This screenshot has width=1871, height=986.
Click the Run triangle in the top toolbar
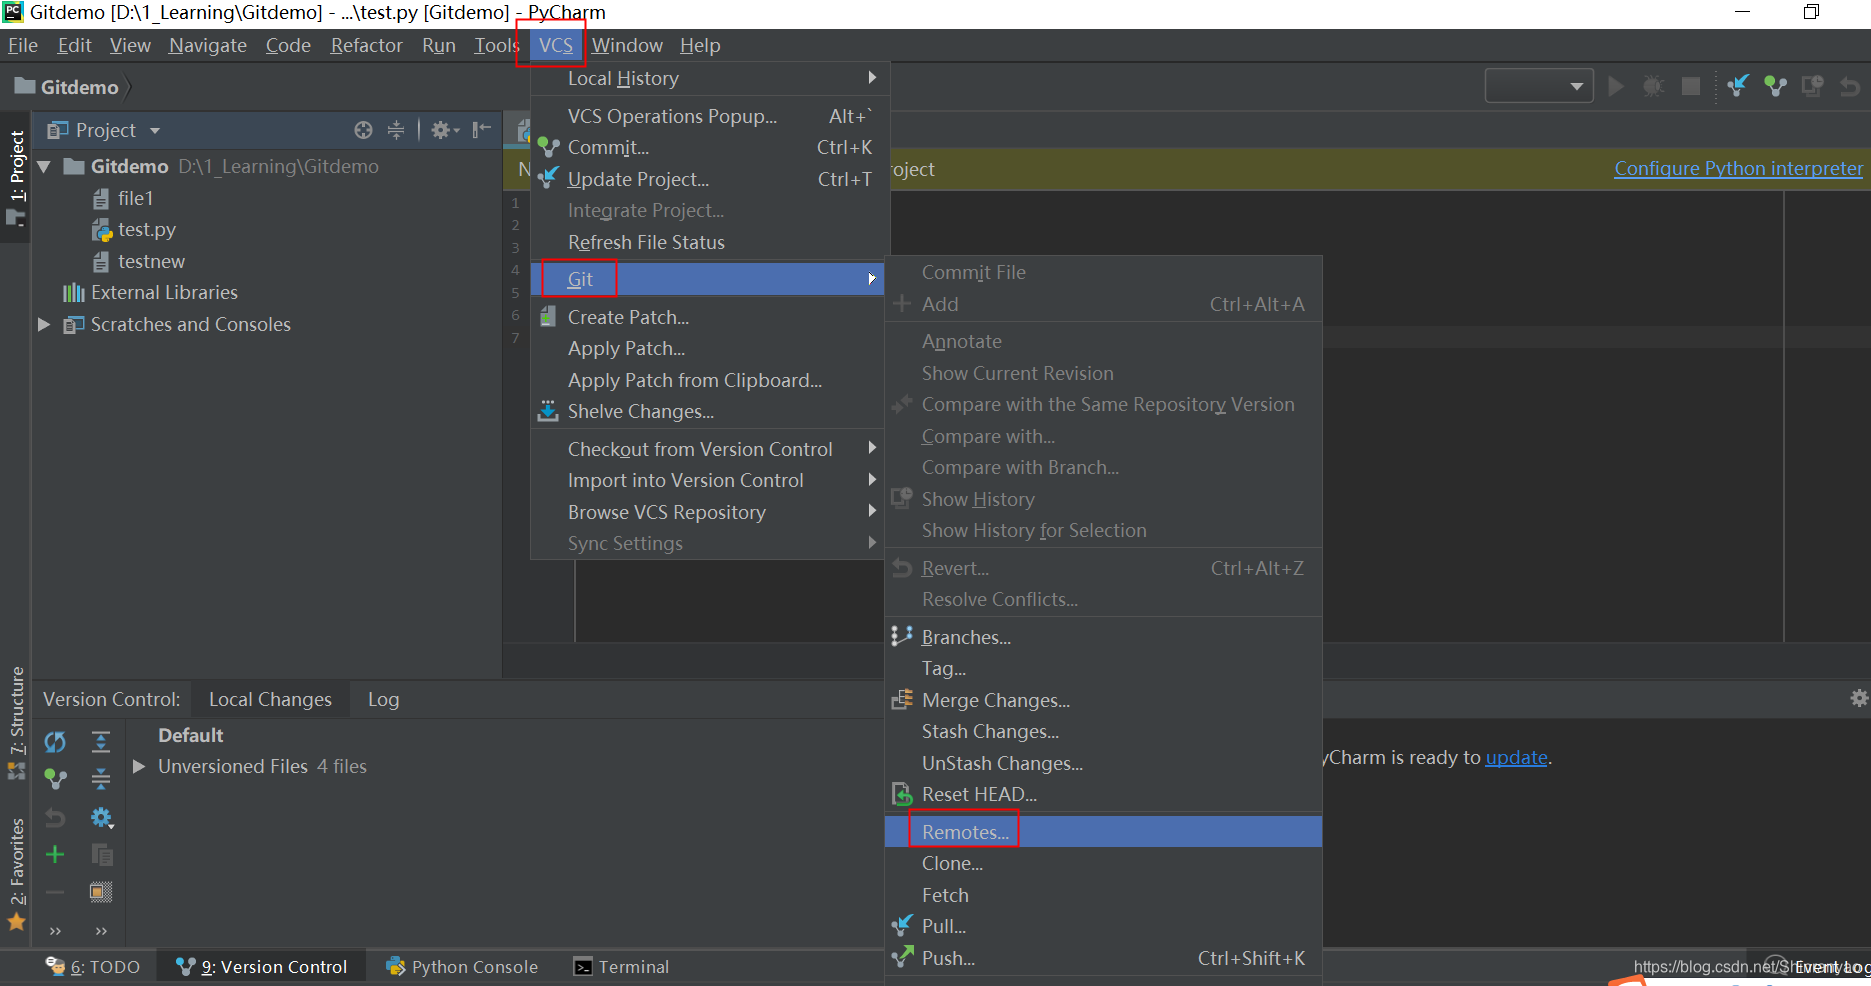[x=1615, y=87]
